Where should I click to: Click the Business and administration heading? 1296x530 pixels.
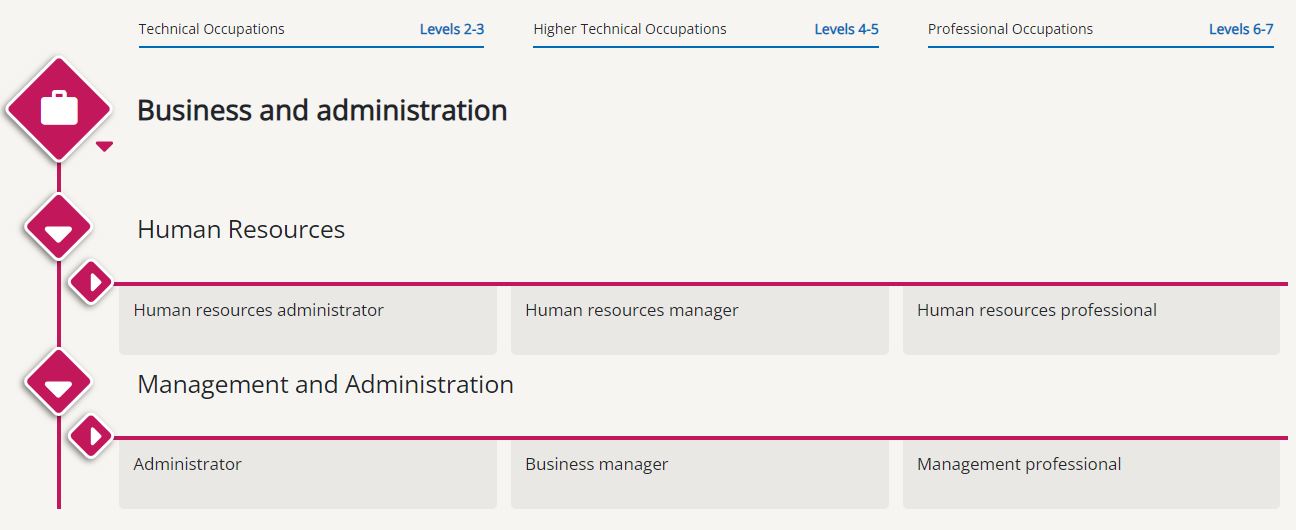(322, 110)
